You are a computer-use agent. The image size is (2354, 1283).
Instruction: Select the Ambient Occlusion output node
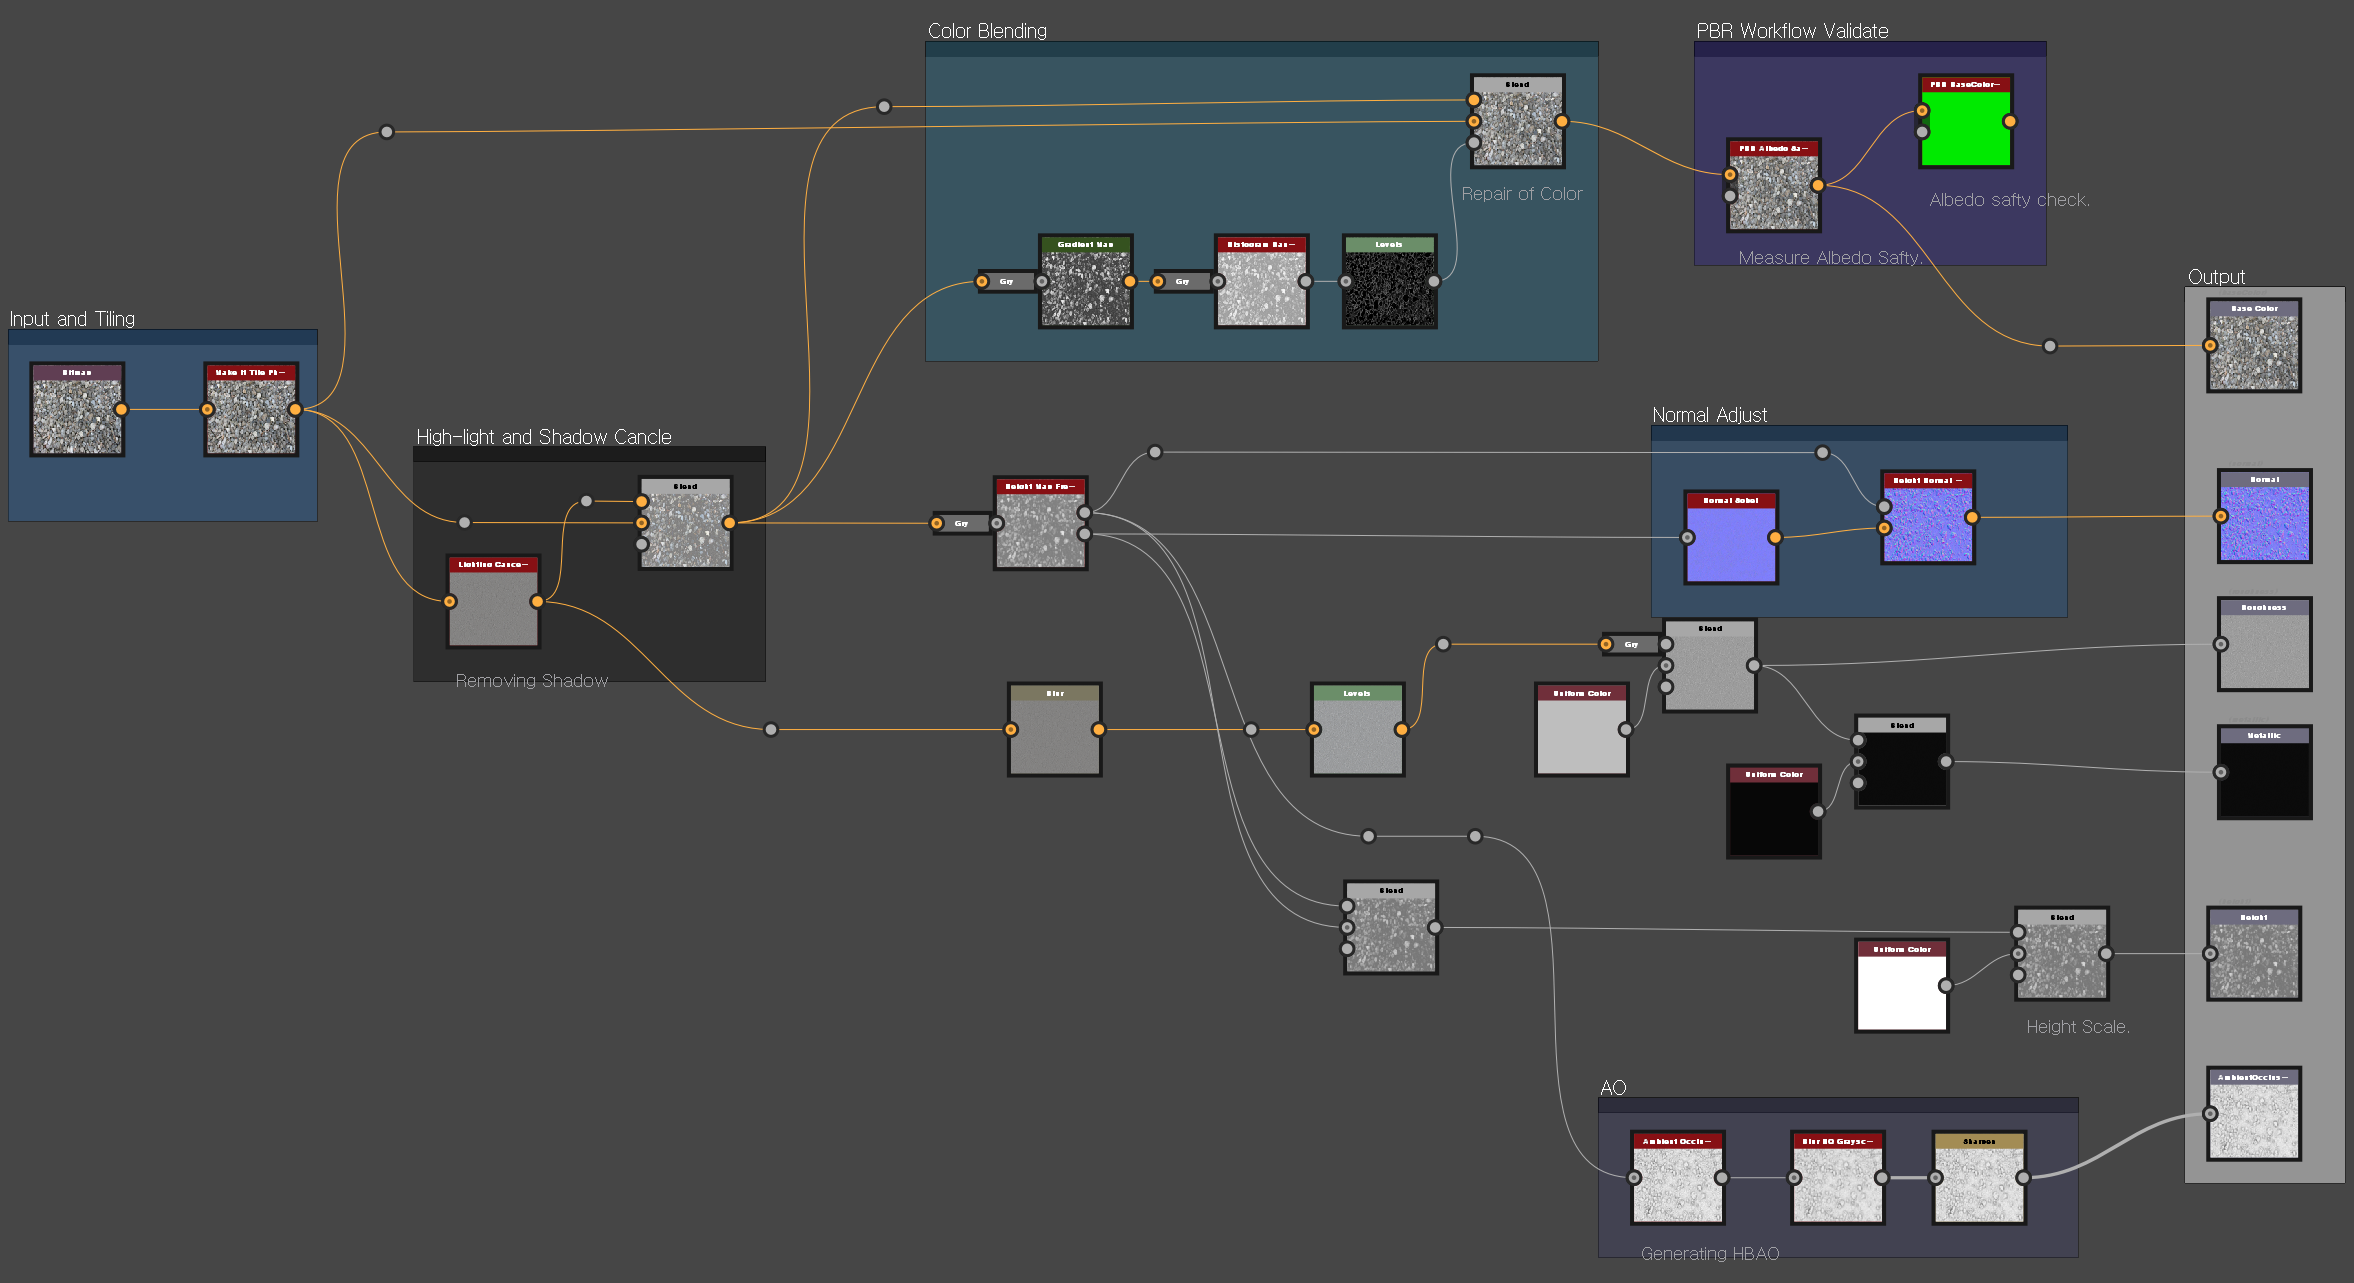(x=2254, y=1120)
